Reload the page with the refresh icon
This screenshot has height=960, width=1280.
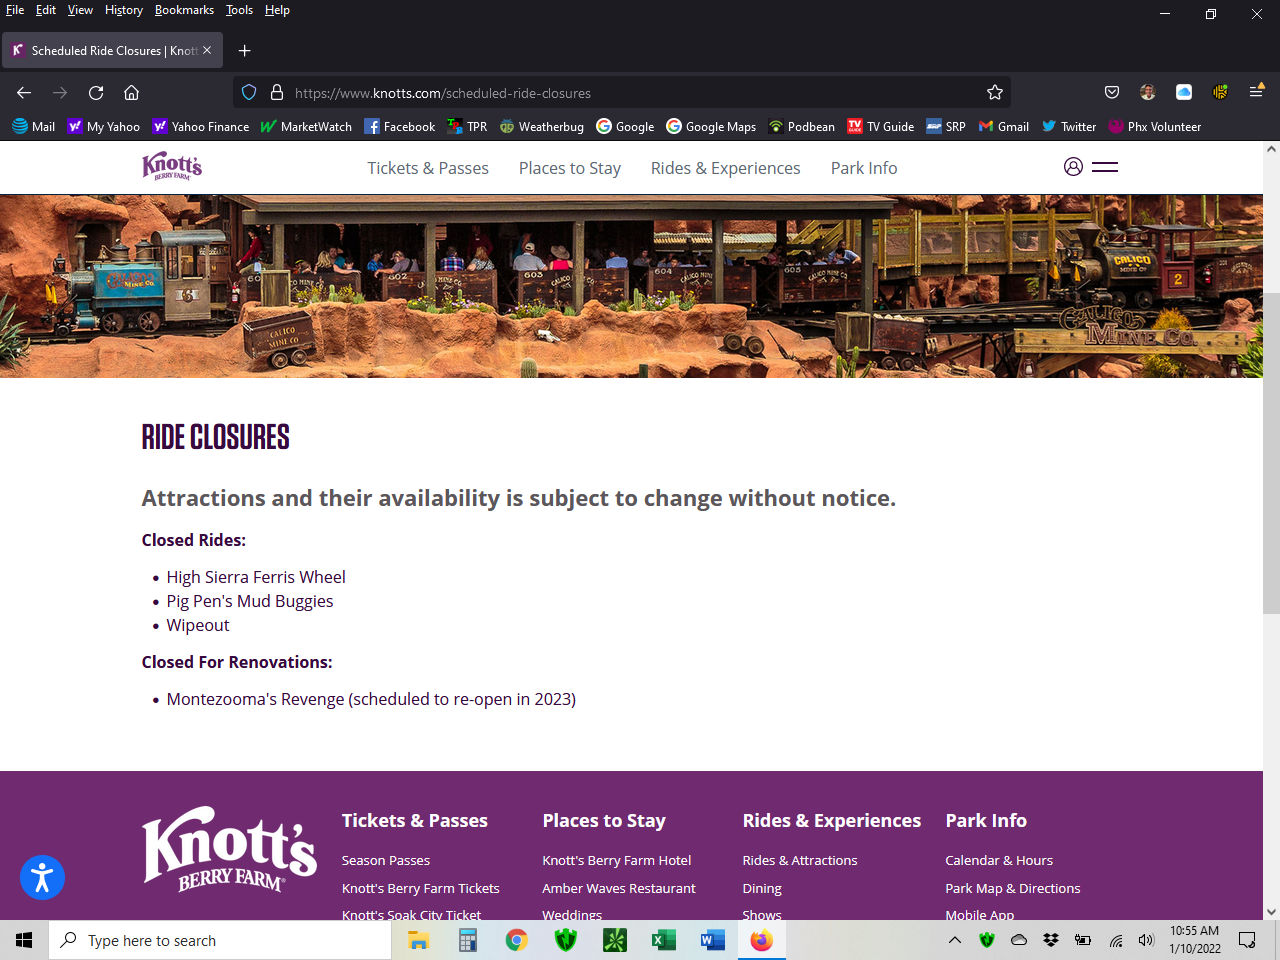point(96,93)
